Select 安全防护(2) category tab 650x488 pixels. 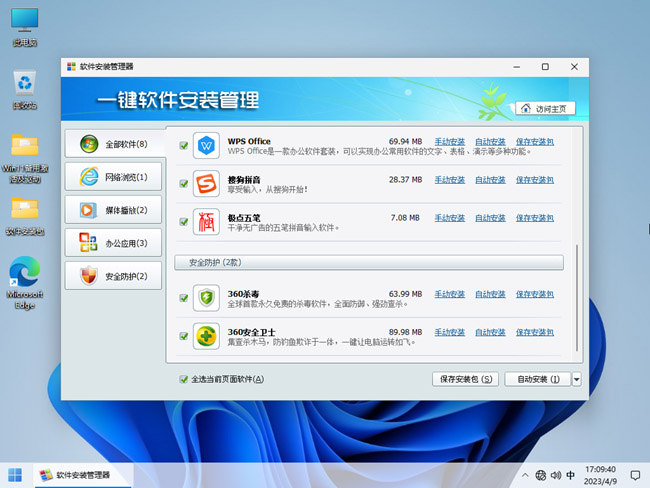click(114, 276)
